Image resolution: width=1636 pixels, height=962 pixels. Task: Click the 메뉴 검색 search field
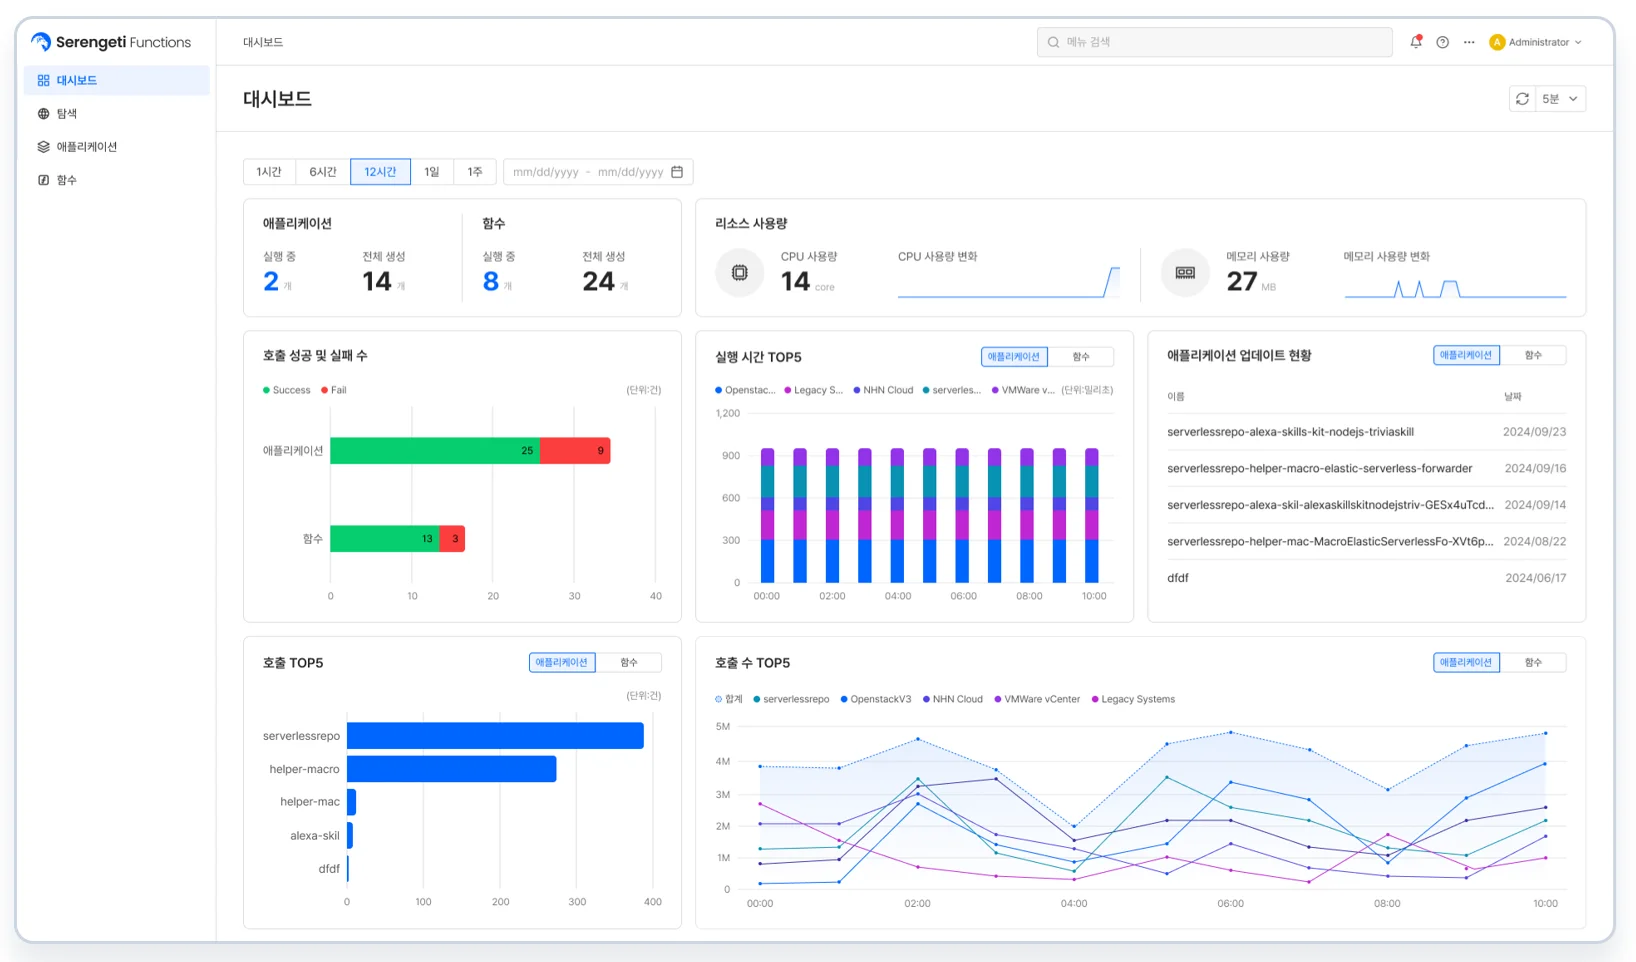(x=1214, y=42)
